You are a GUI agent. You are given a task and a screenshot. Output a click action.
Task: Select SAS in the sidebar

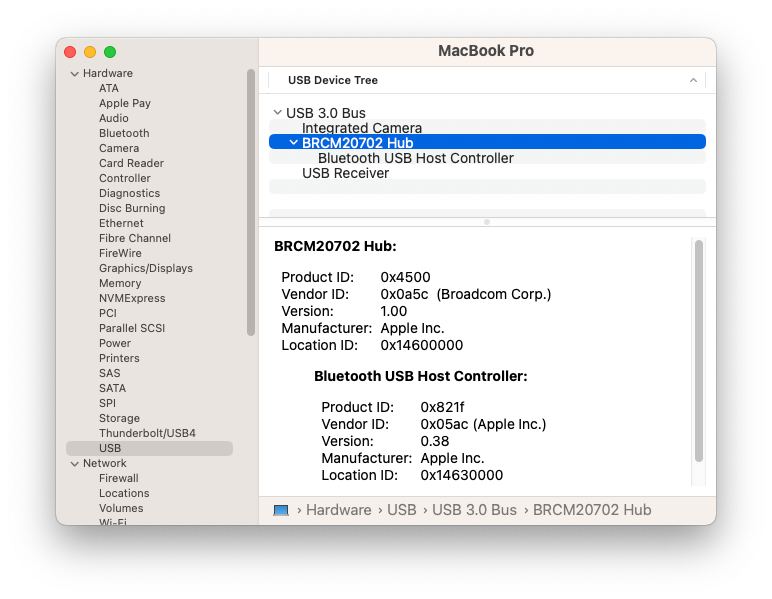109,374
